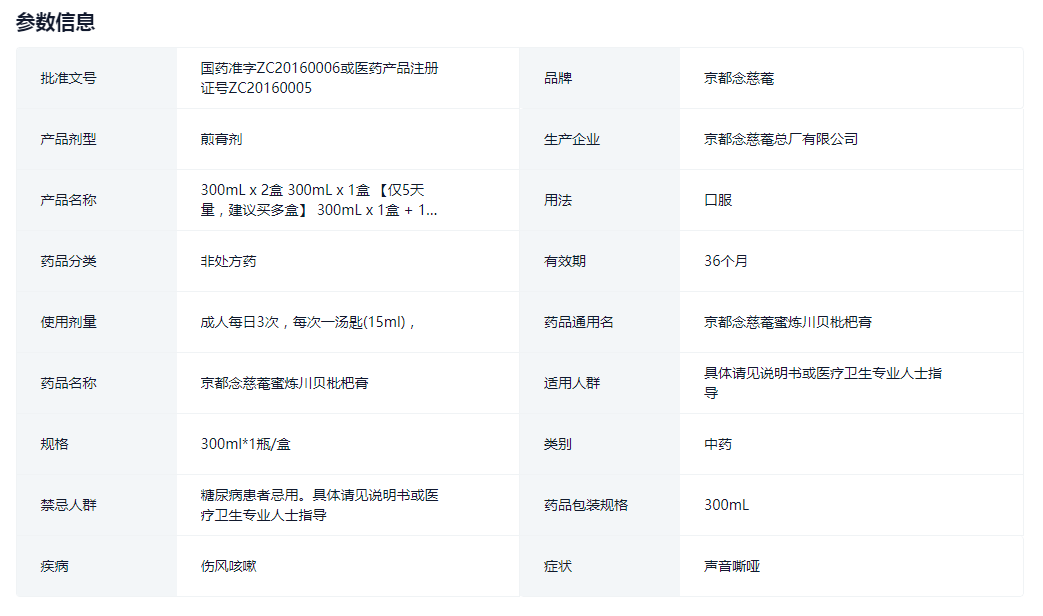Click the brand value 京都念慈菴

(738, 78)
